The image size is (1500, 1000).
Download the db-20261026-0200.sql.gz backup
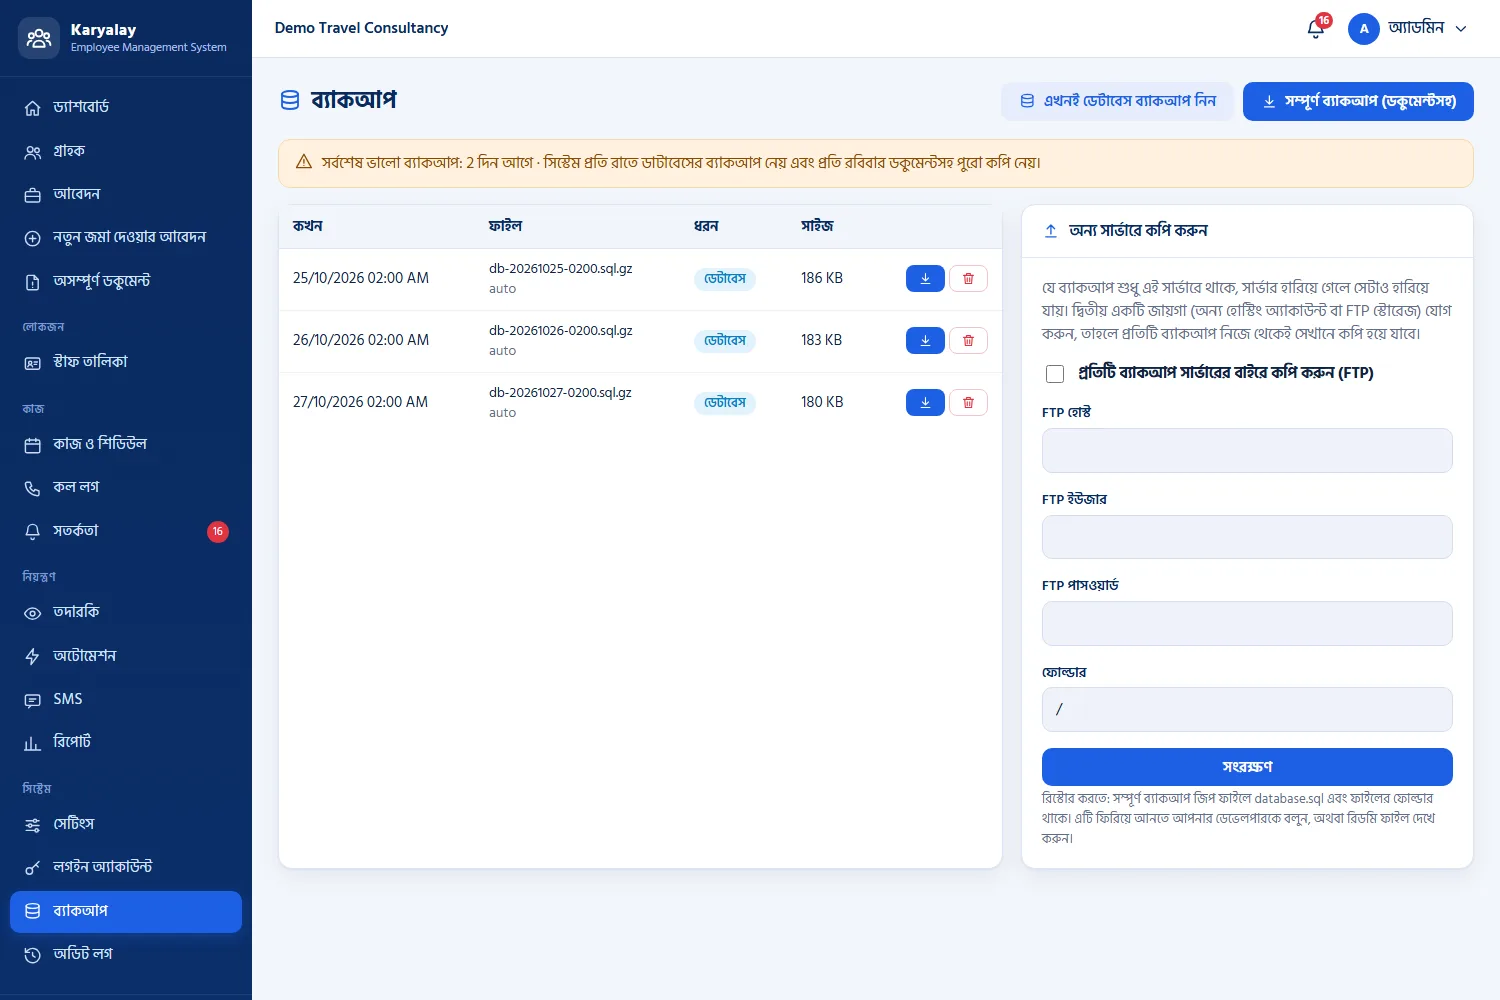pos(925,341)
